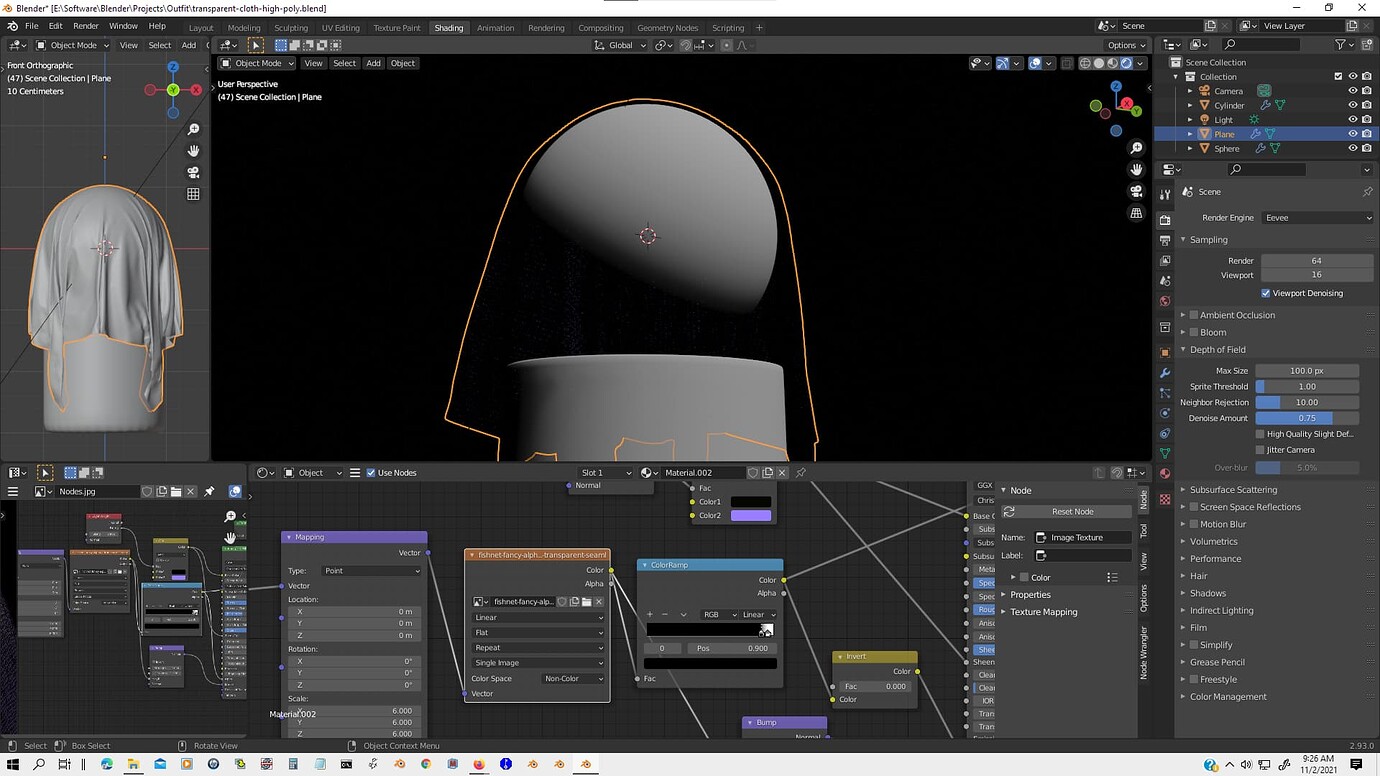Click ColorRamp Pos field showing 0.900
This screenshot has width=1380, height=776.
tap(730, 648)
